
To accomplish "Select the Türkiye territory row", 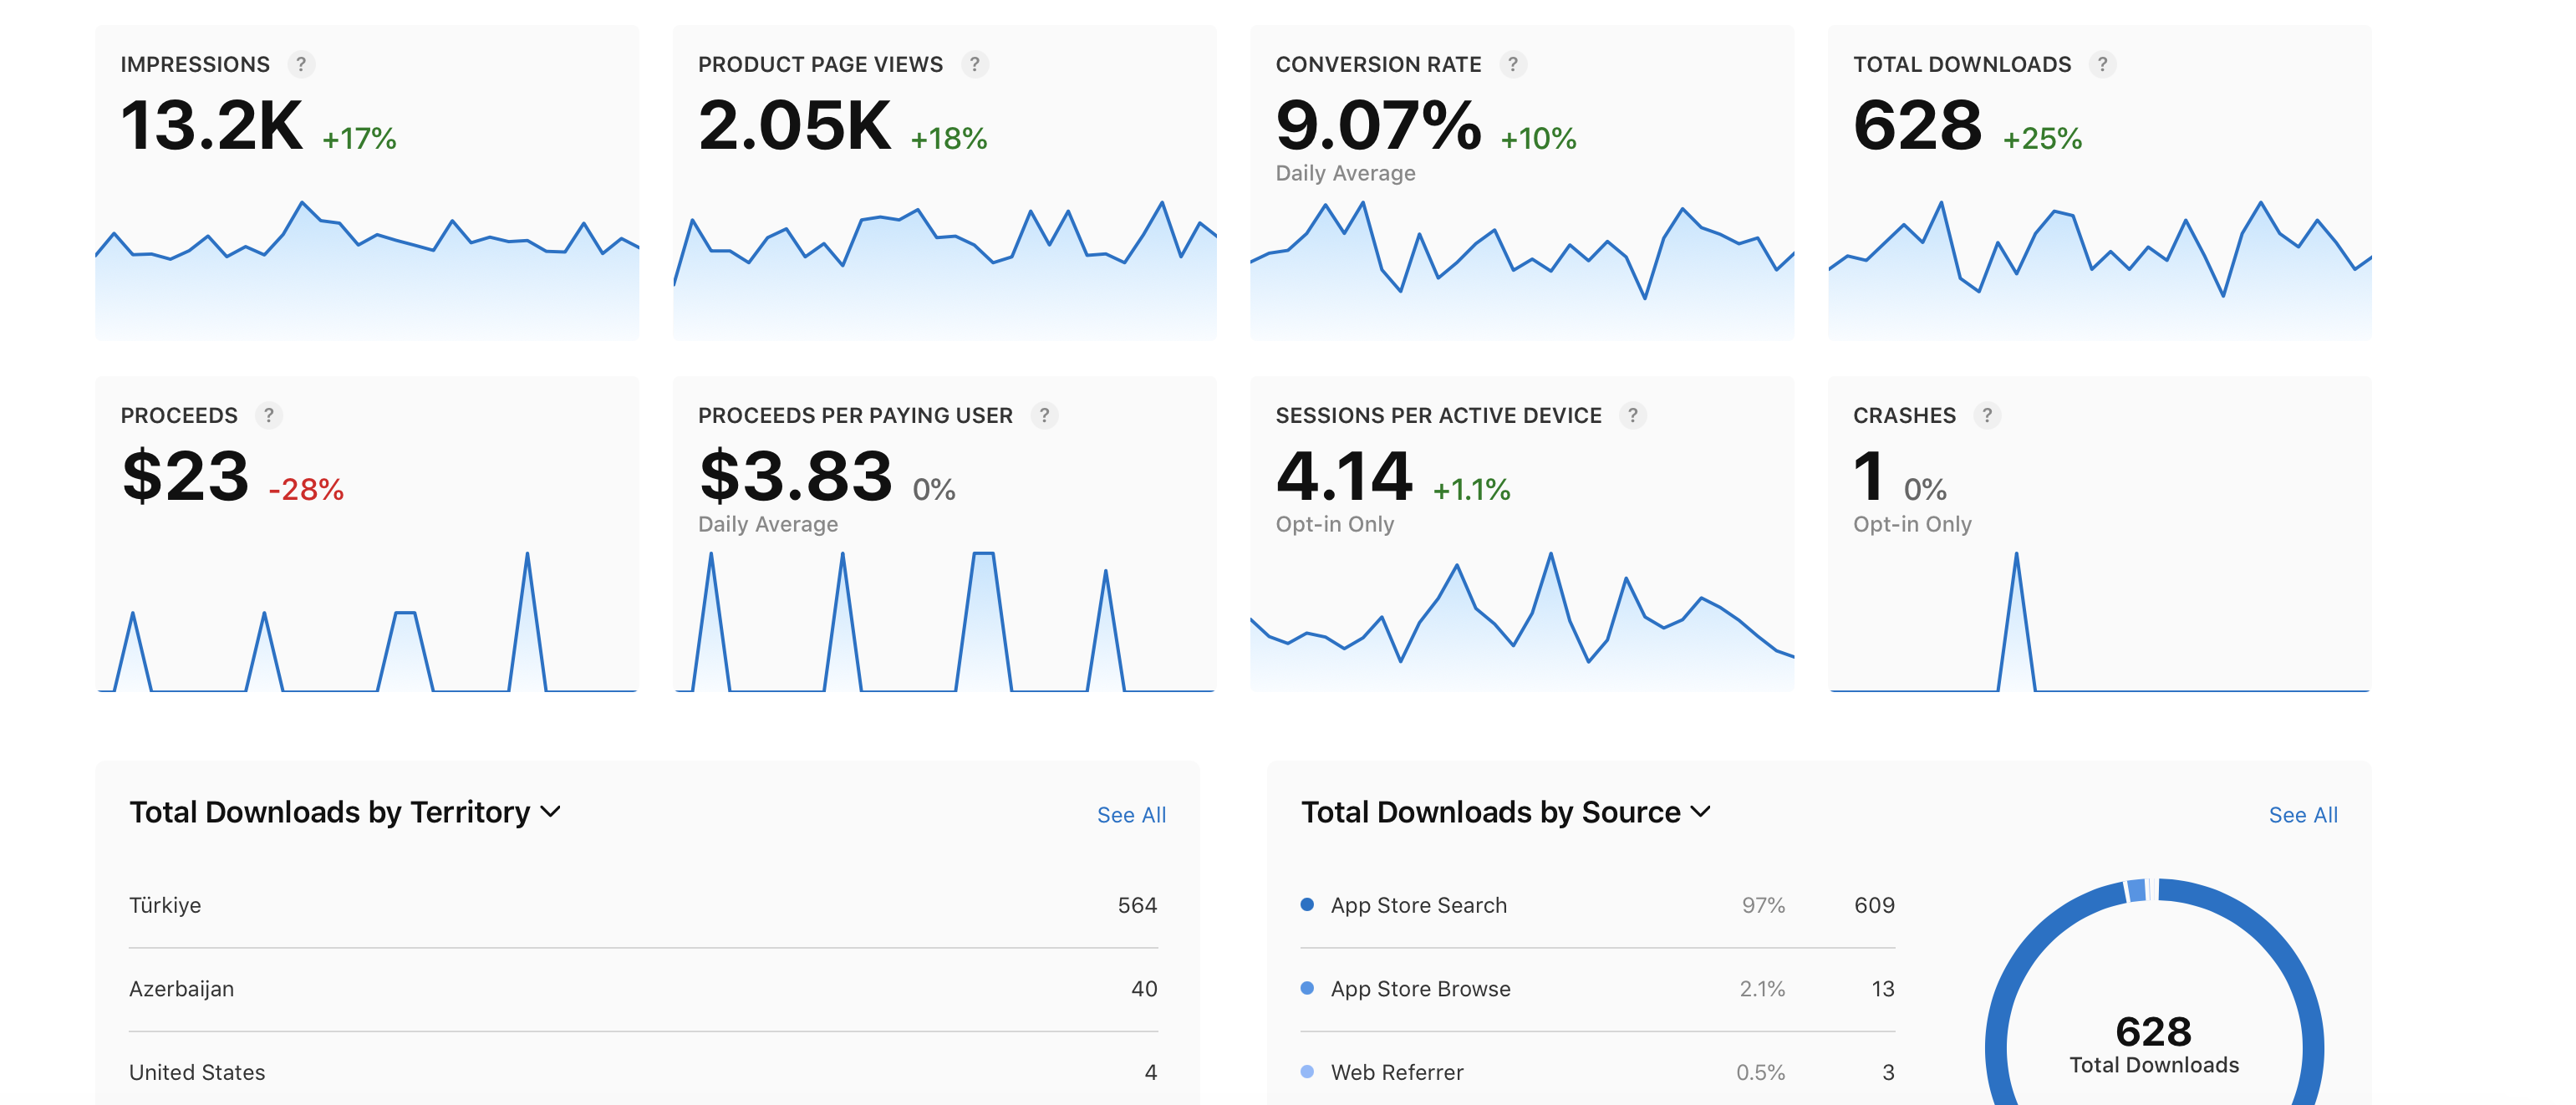I will click(x=643, y=905).
